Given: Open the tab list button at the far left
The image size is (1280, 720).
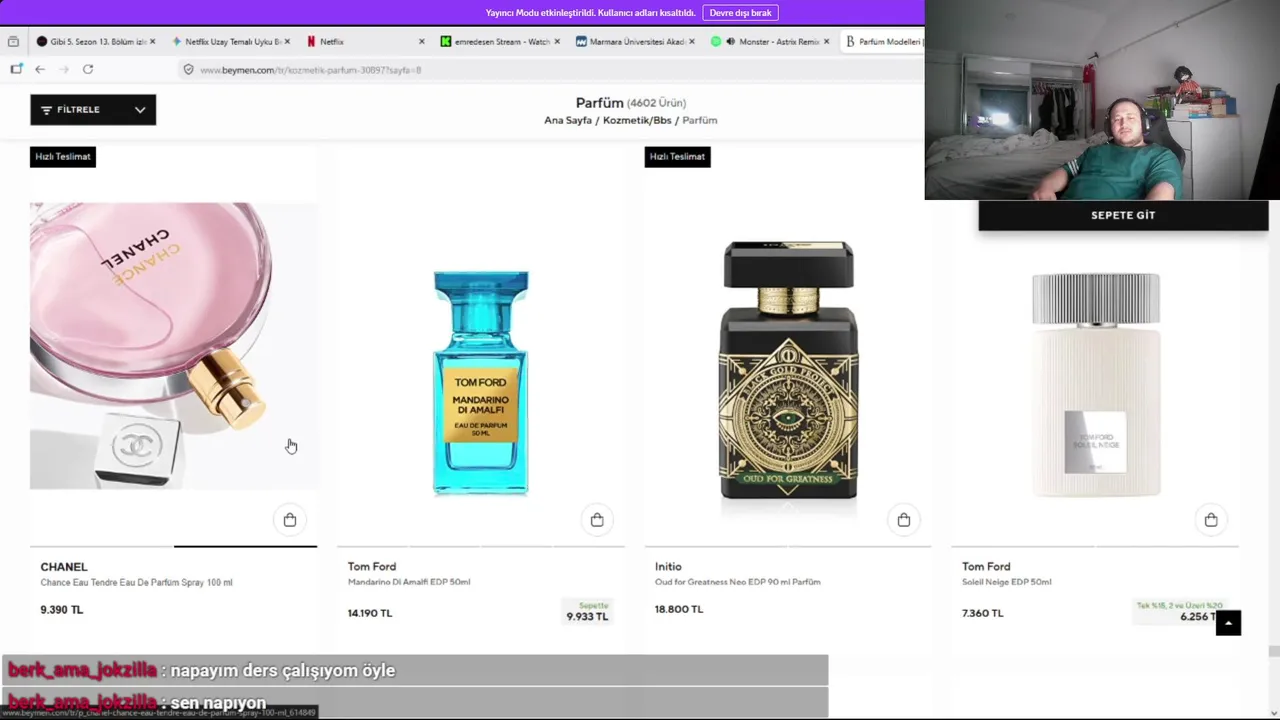Looking at the screenshot, I should (13, 41).
